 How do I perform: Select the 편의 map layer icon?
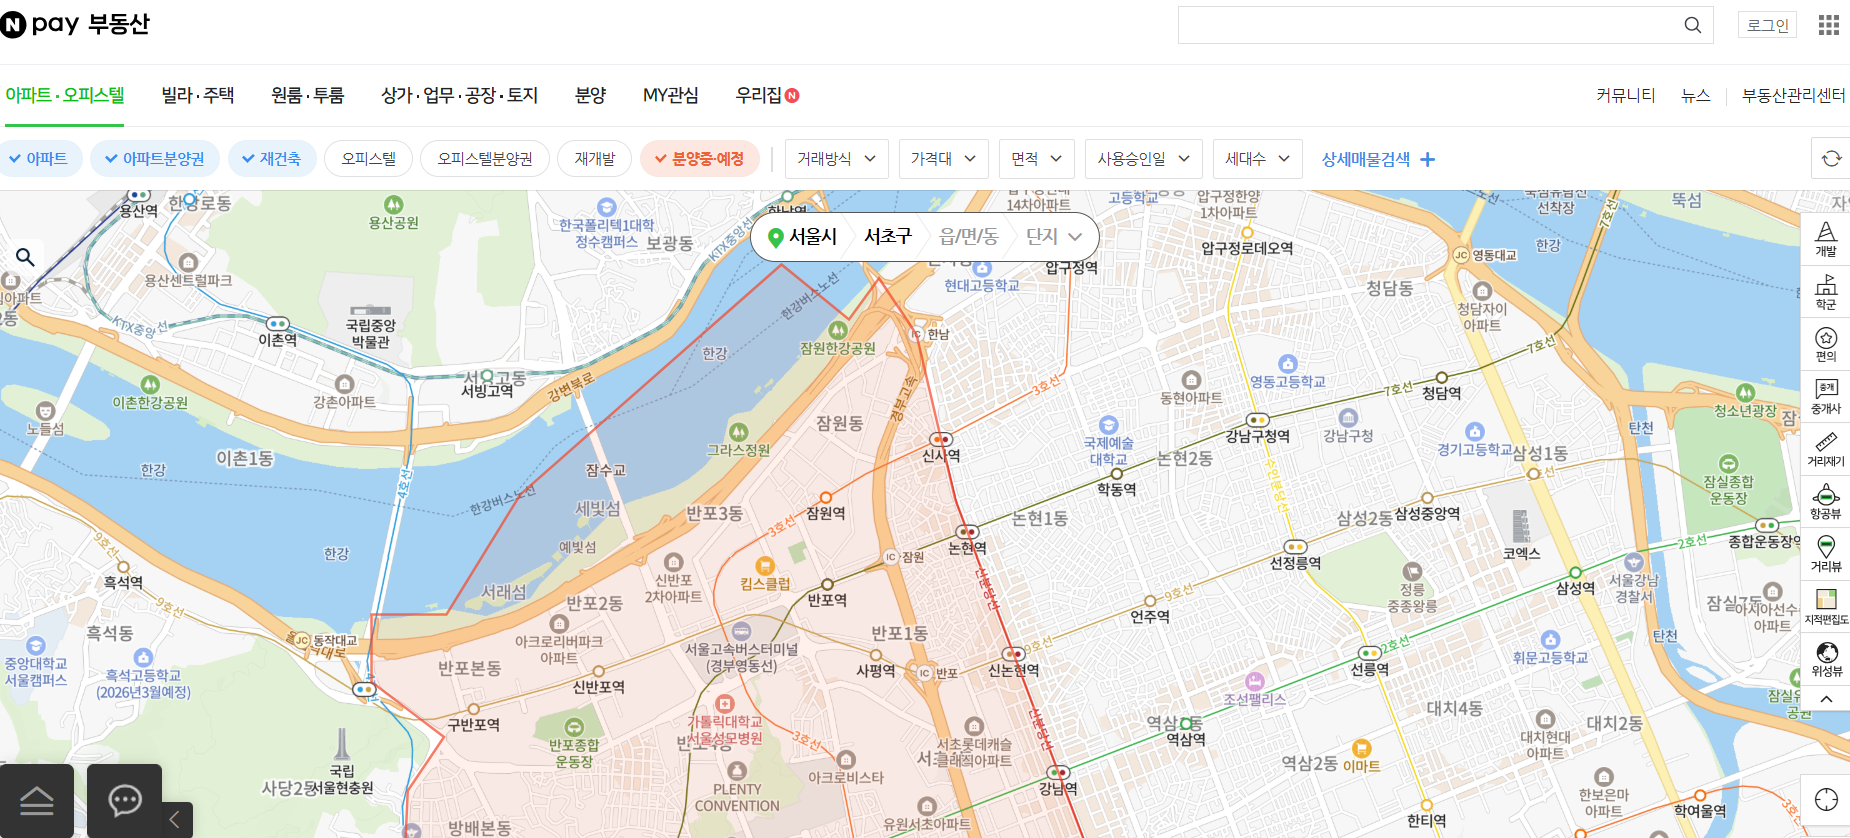[1826, 344]
